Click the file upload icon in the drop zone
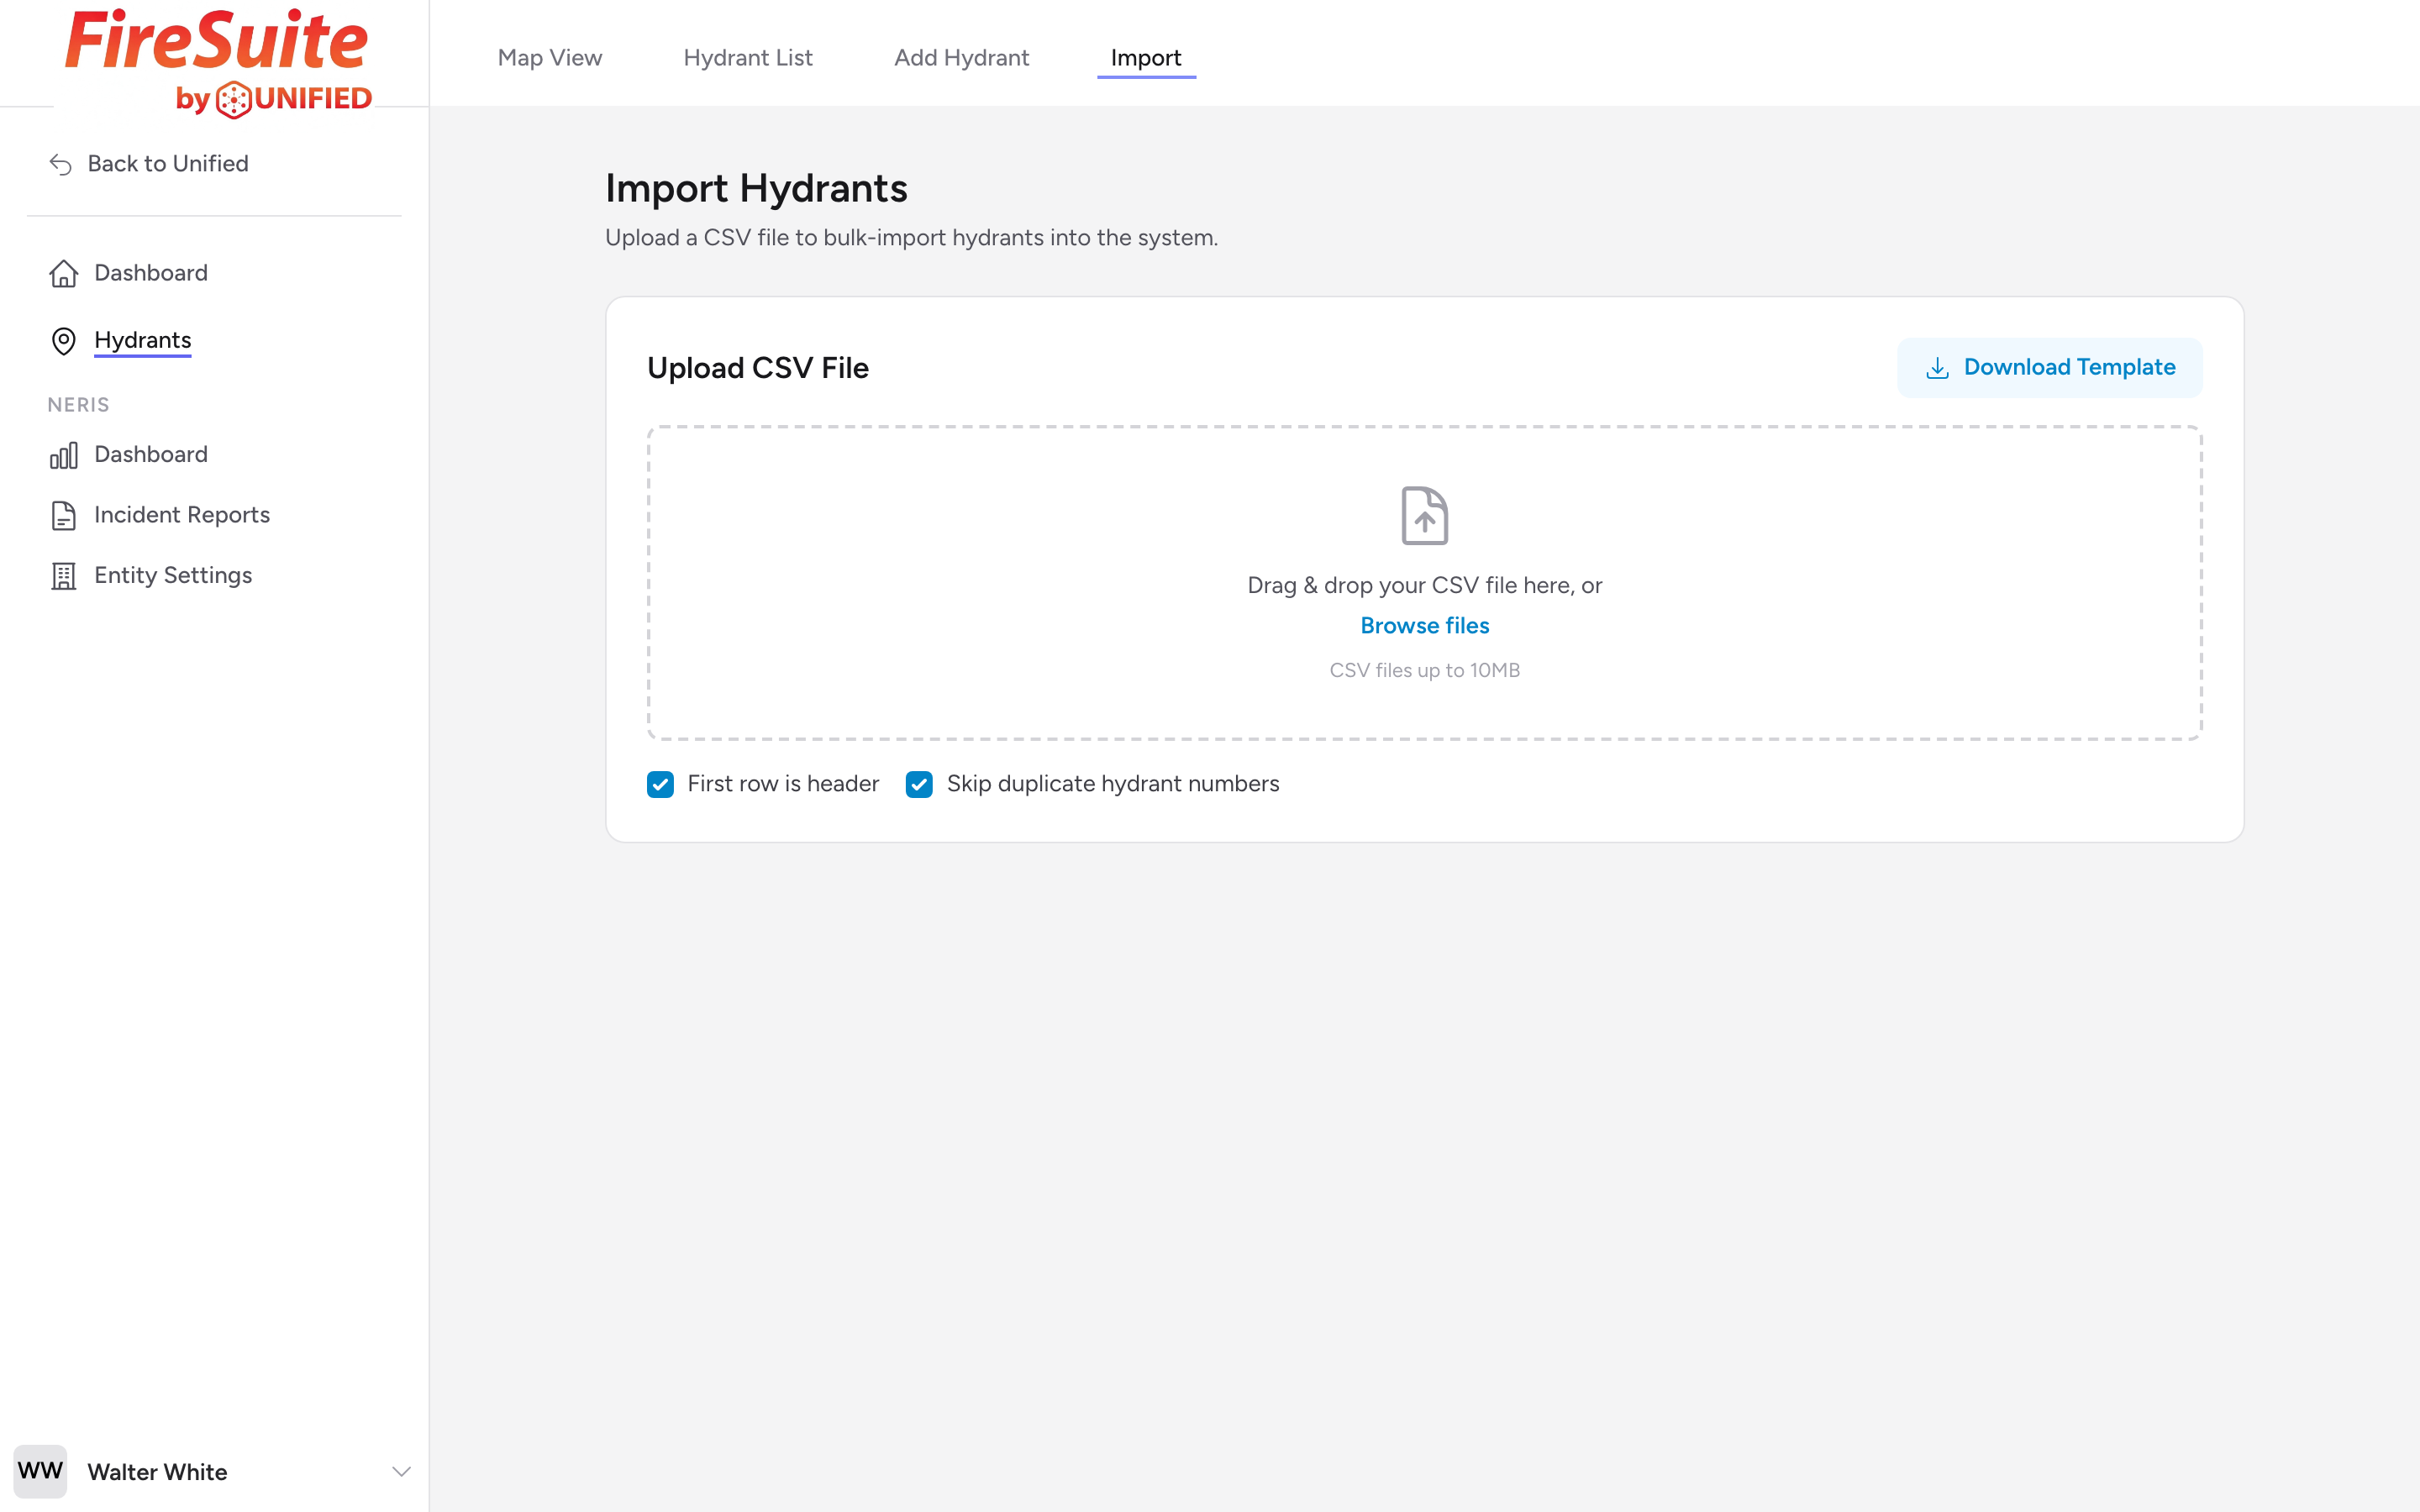 [x=1424, y=516]
